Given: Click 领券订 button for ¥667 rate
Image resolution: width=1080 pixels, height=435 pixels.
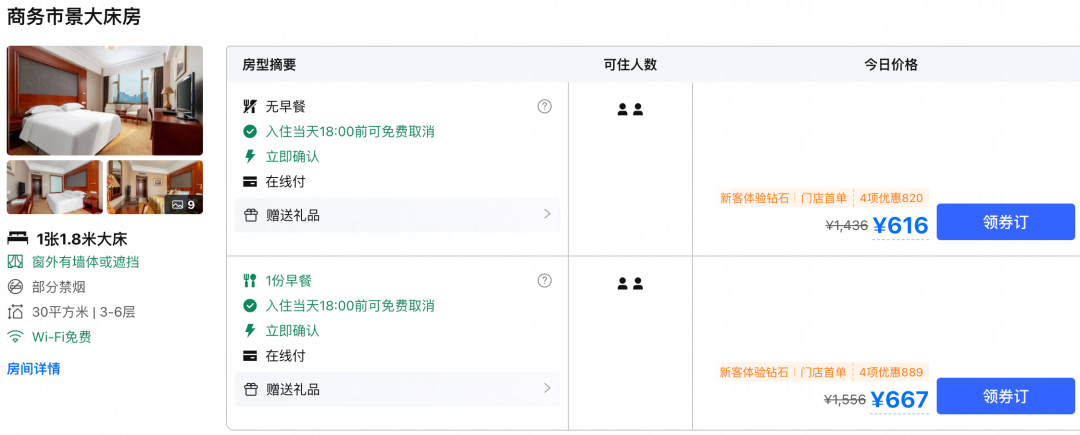Looking at the screenshot, I should tap(1006, 396).
